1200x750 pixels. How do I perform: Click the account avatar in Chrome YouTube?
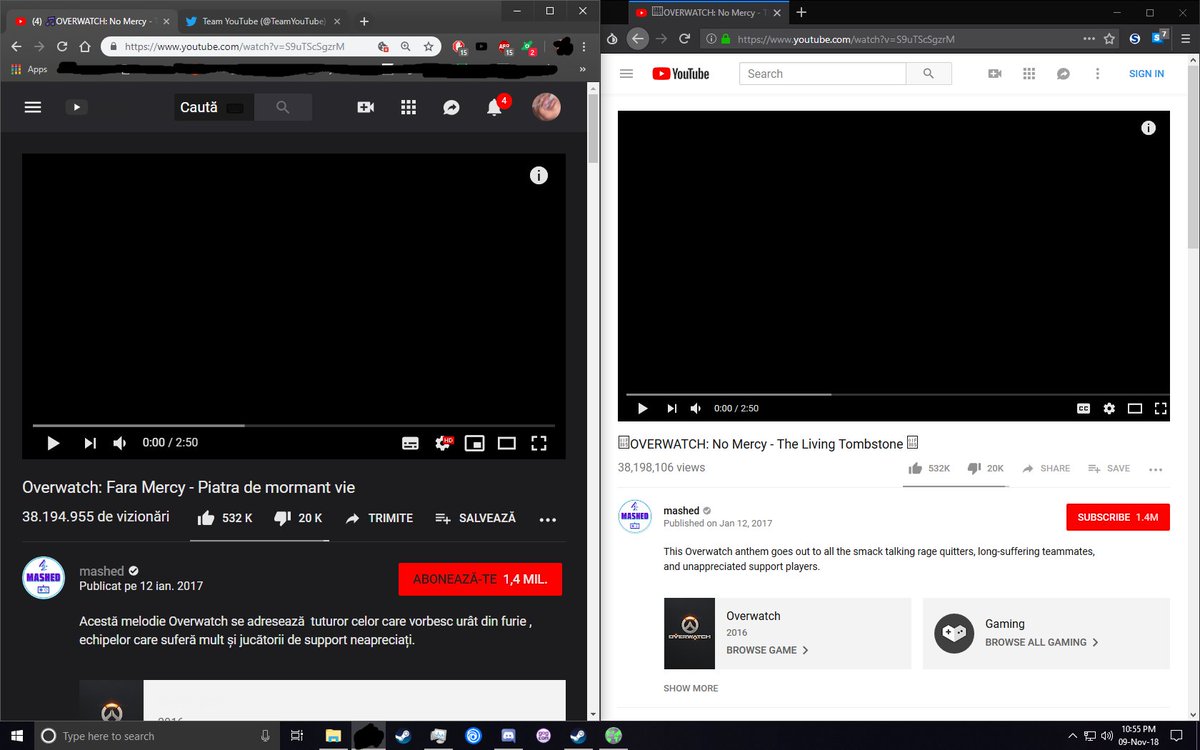[x=546, y=107]
